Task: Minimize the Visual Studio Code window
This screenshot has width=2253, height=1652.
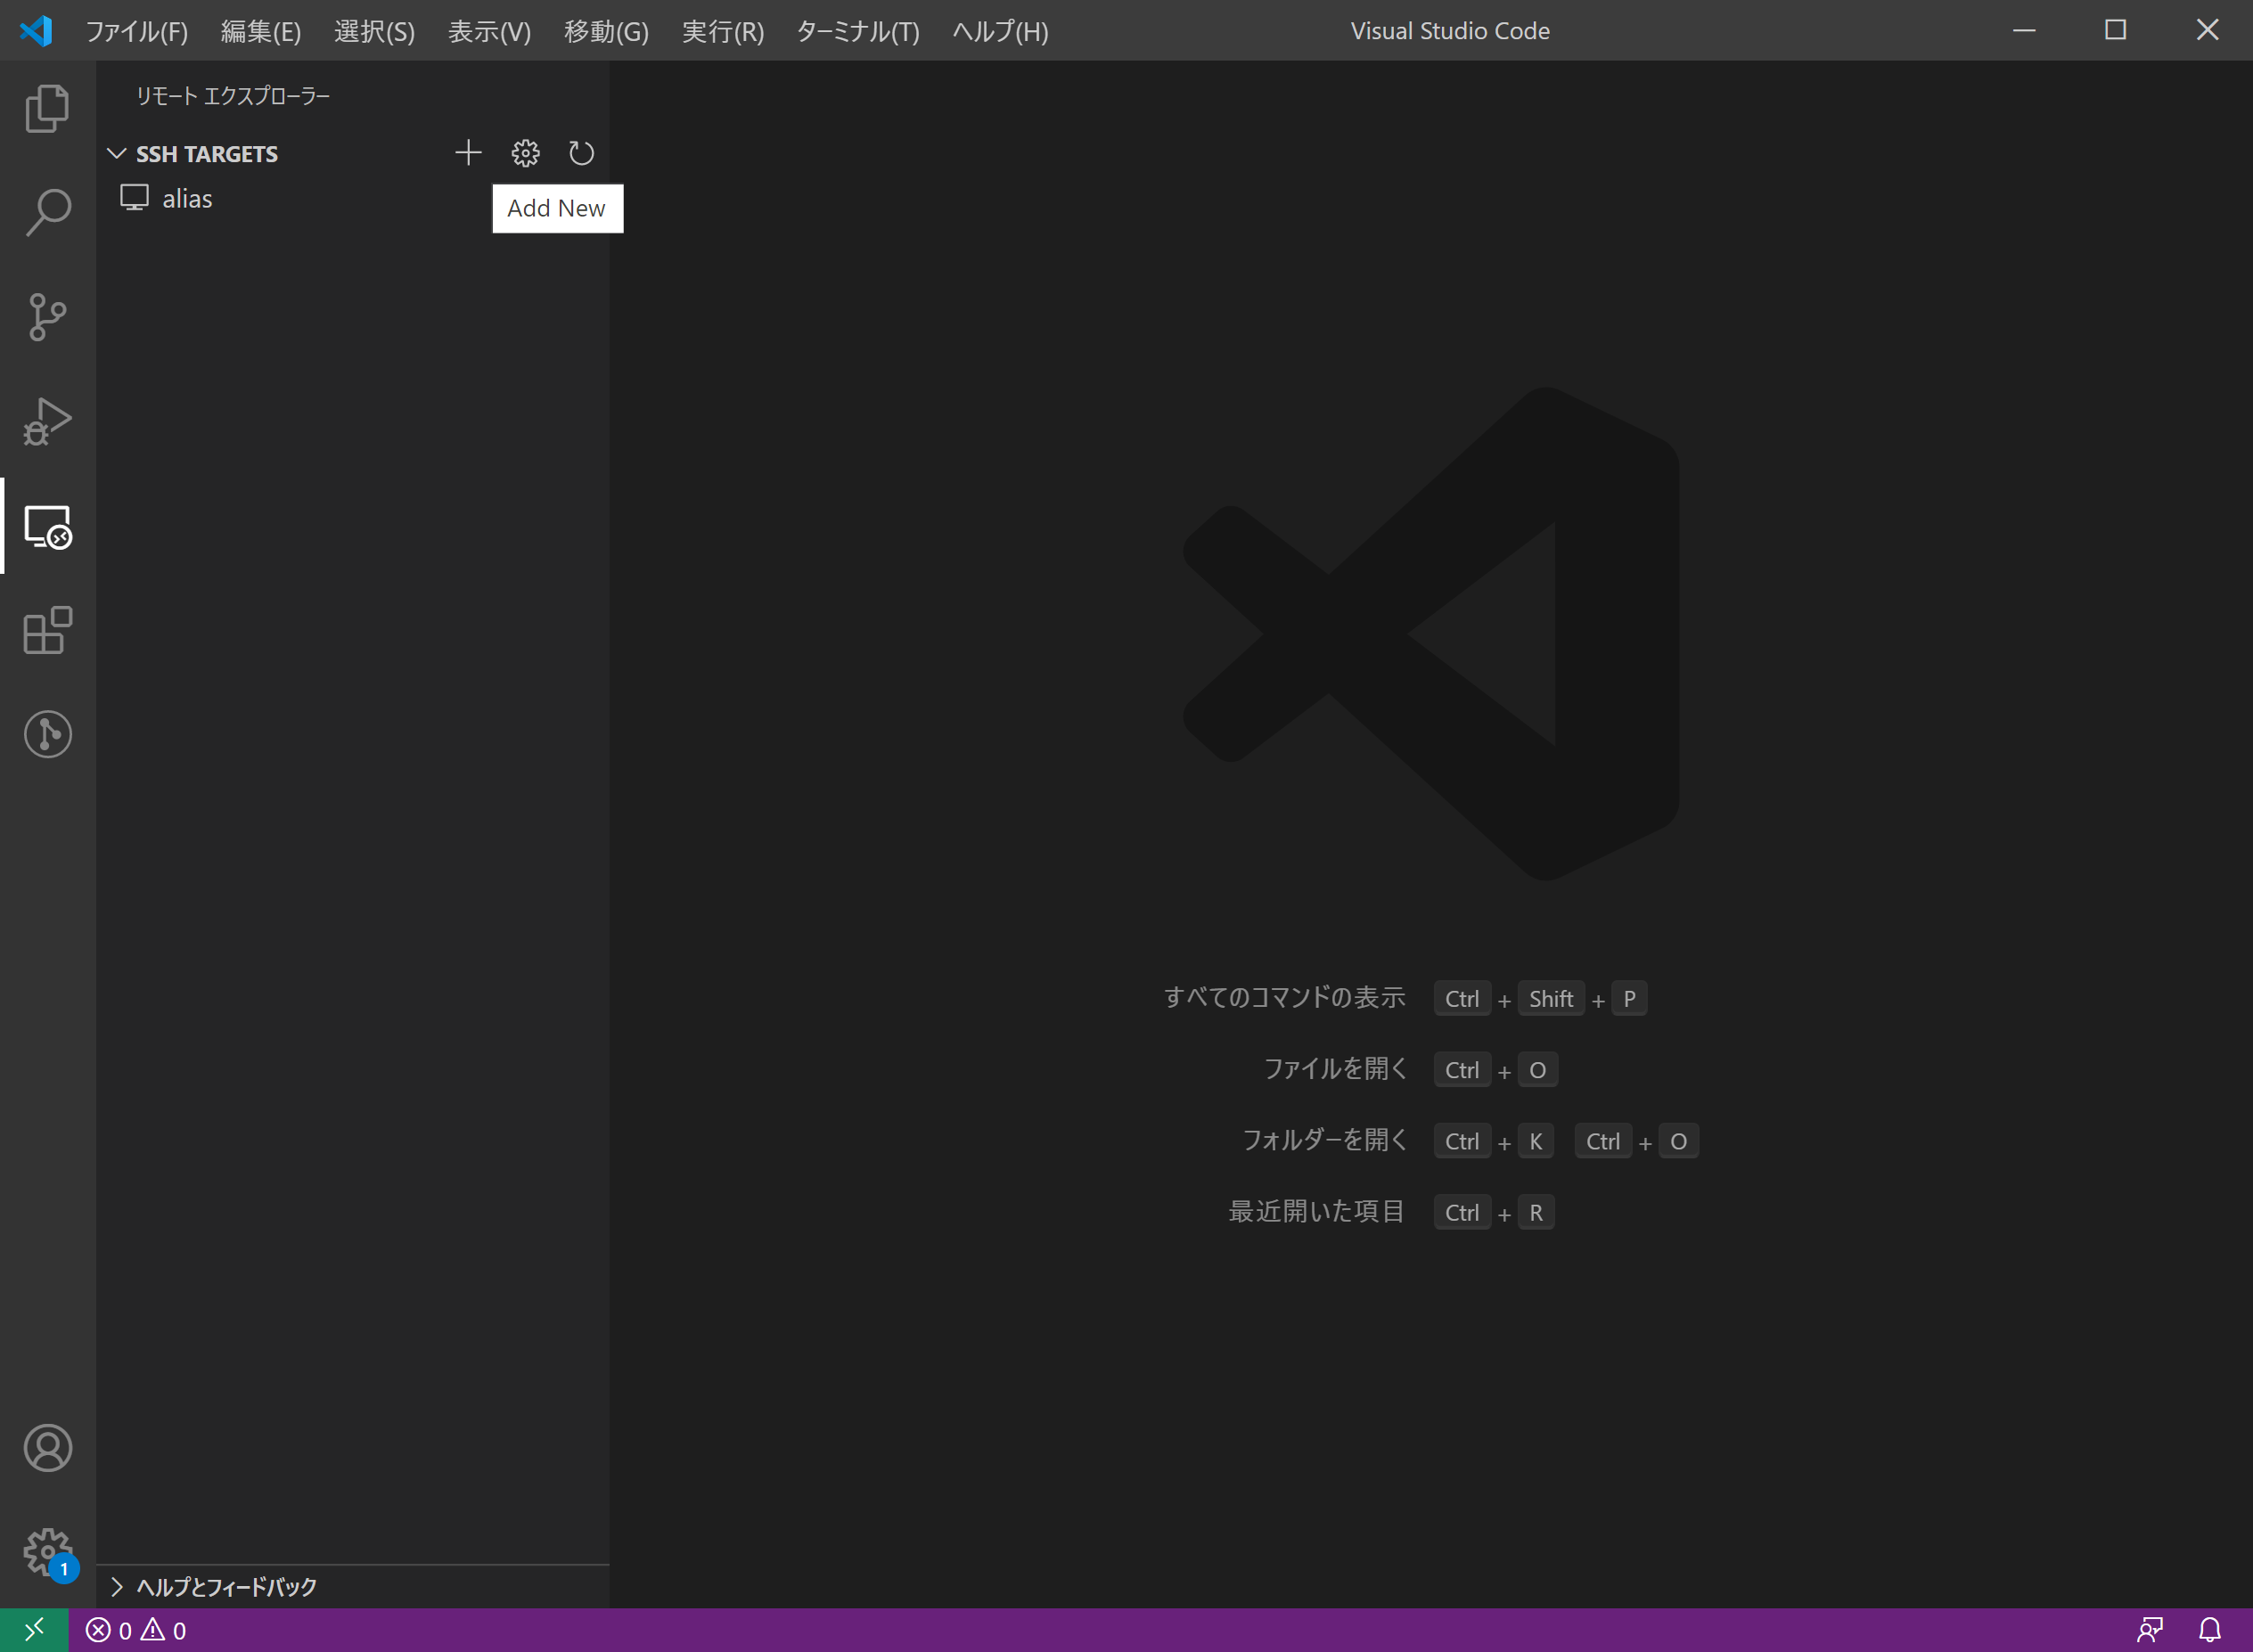Action: click(2024, 30)
